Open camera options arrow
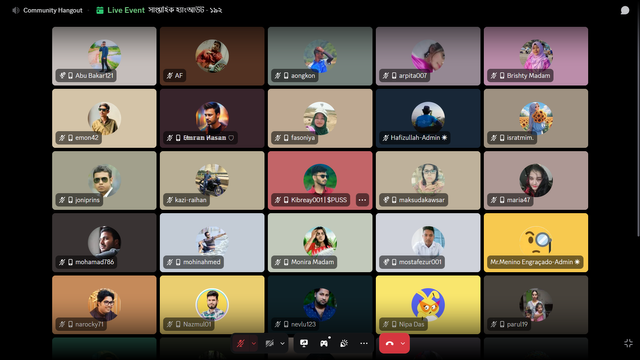This screenshot has width=640, height=360. [x=282, y=344]
